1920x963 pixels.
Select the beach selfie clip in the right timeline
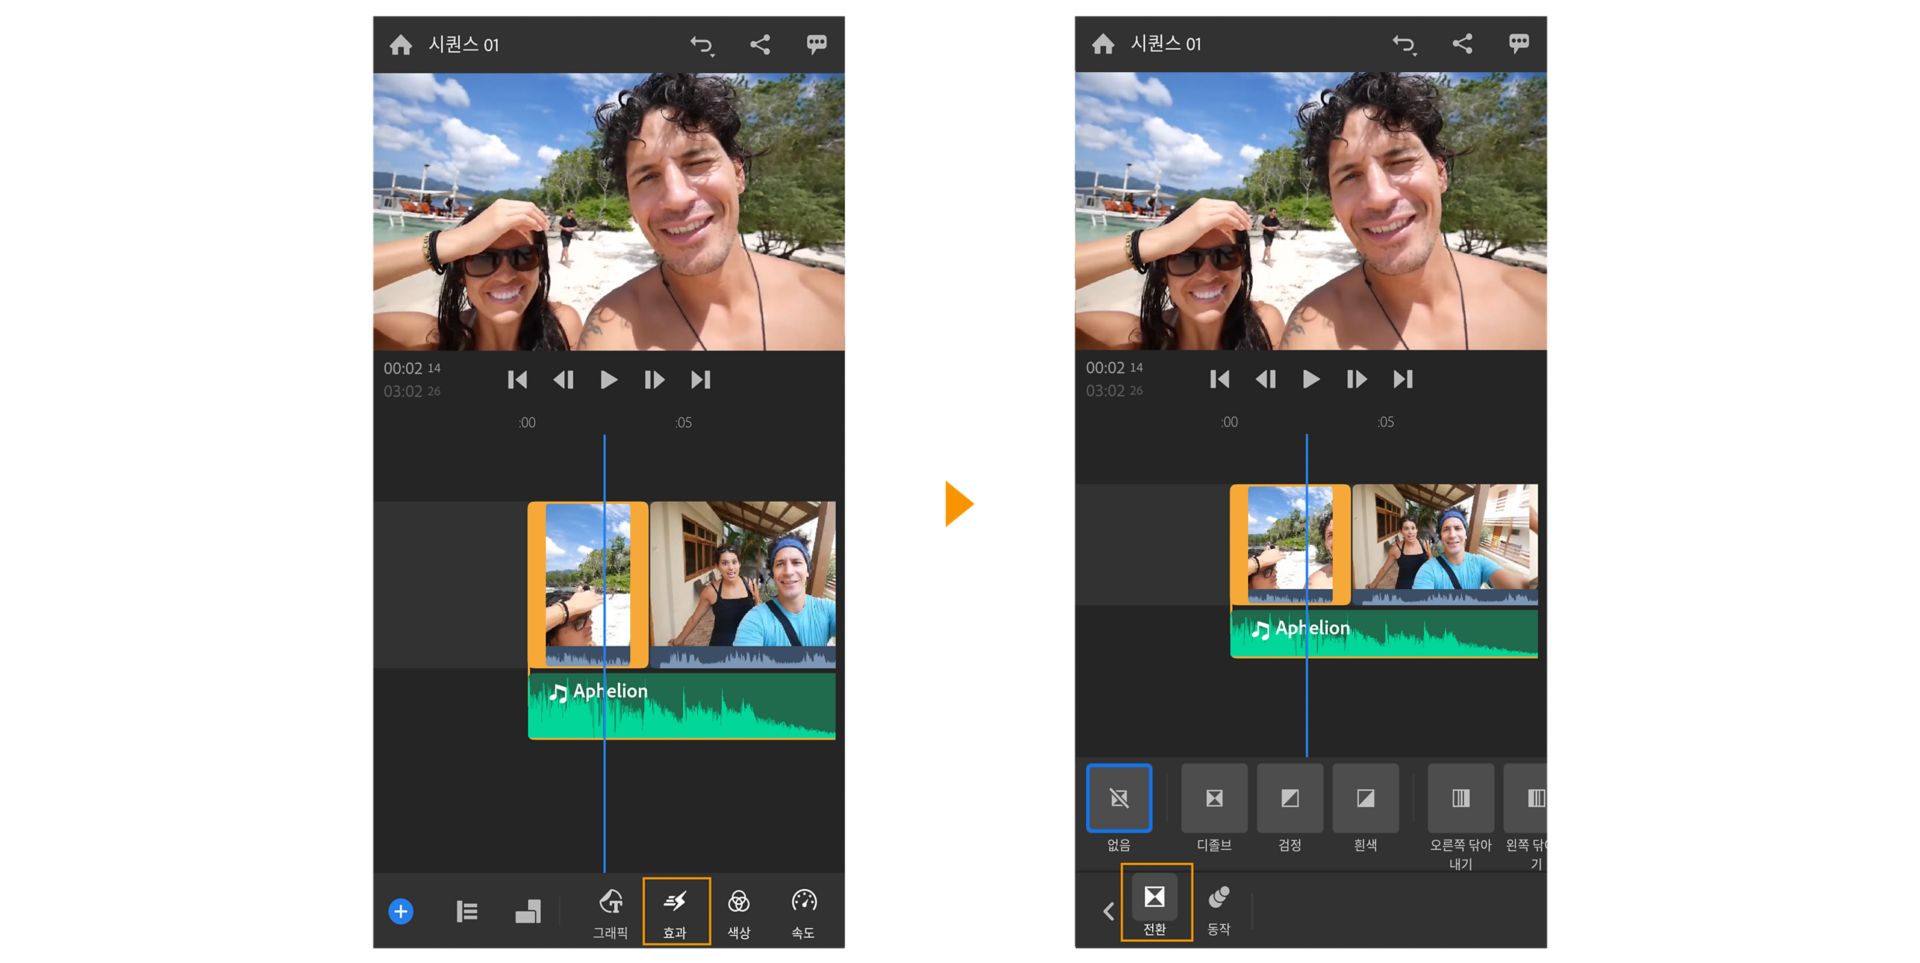(x=1290, y=545)
